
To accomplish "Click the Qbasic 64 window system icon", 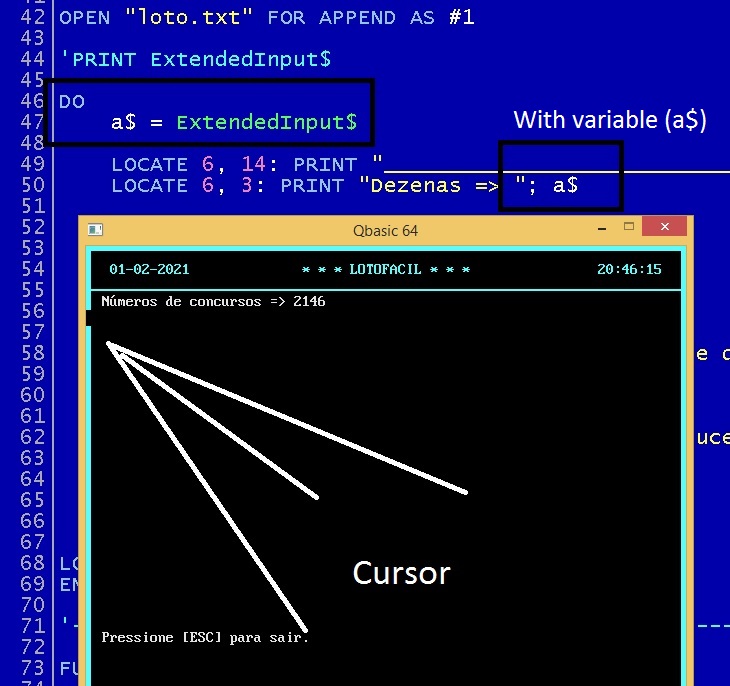I will tap(96, 230).
